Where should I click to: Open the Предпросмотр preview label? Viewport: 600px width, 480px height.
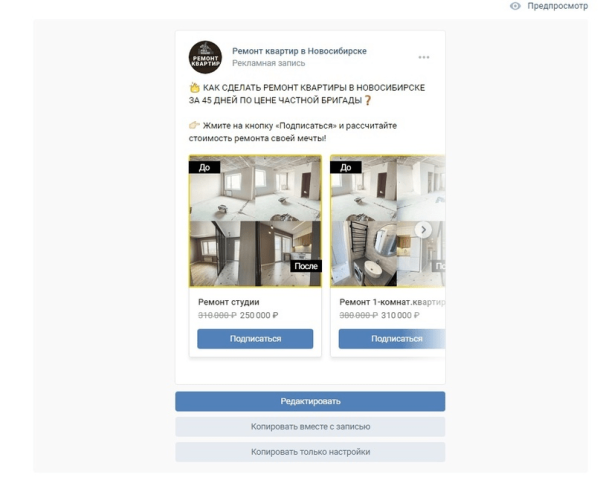coord(557,6)
